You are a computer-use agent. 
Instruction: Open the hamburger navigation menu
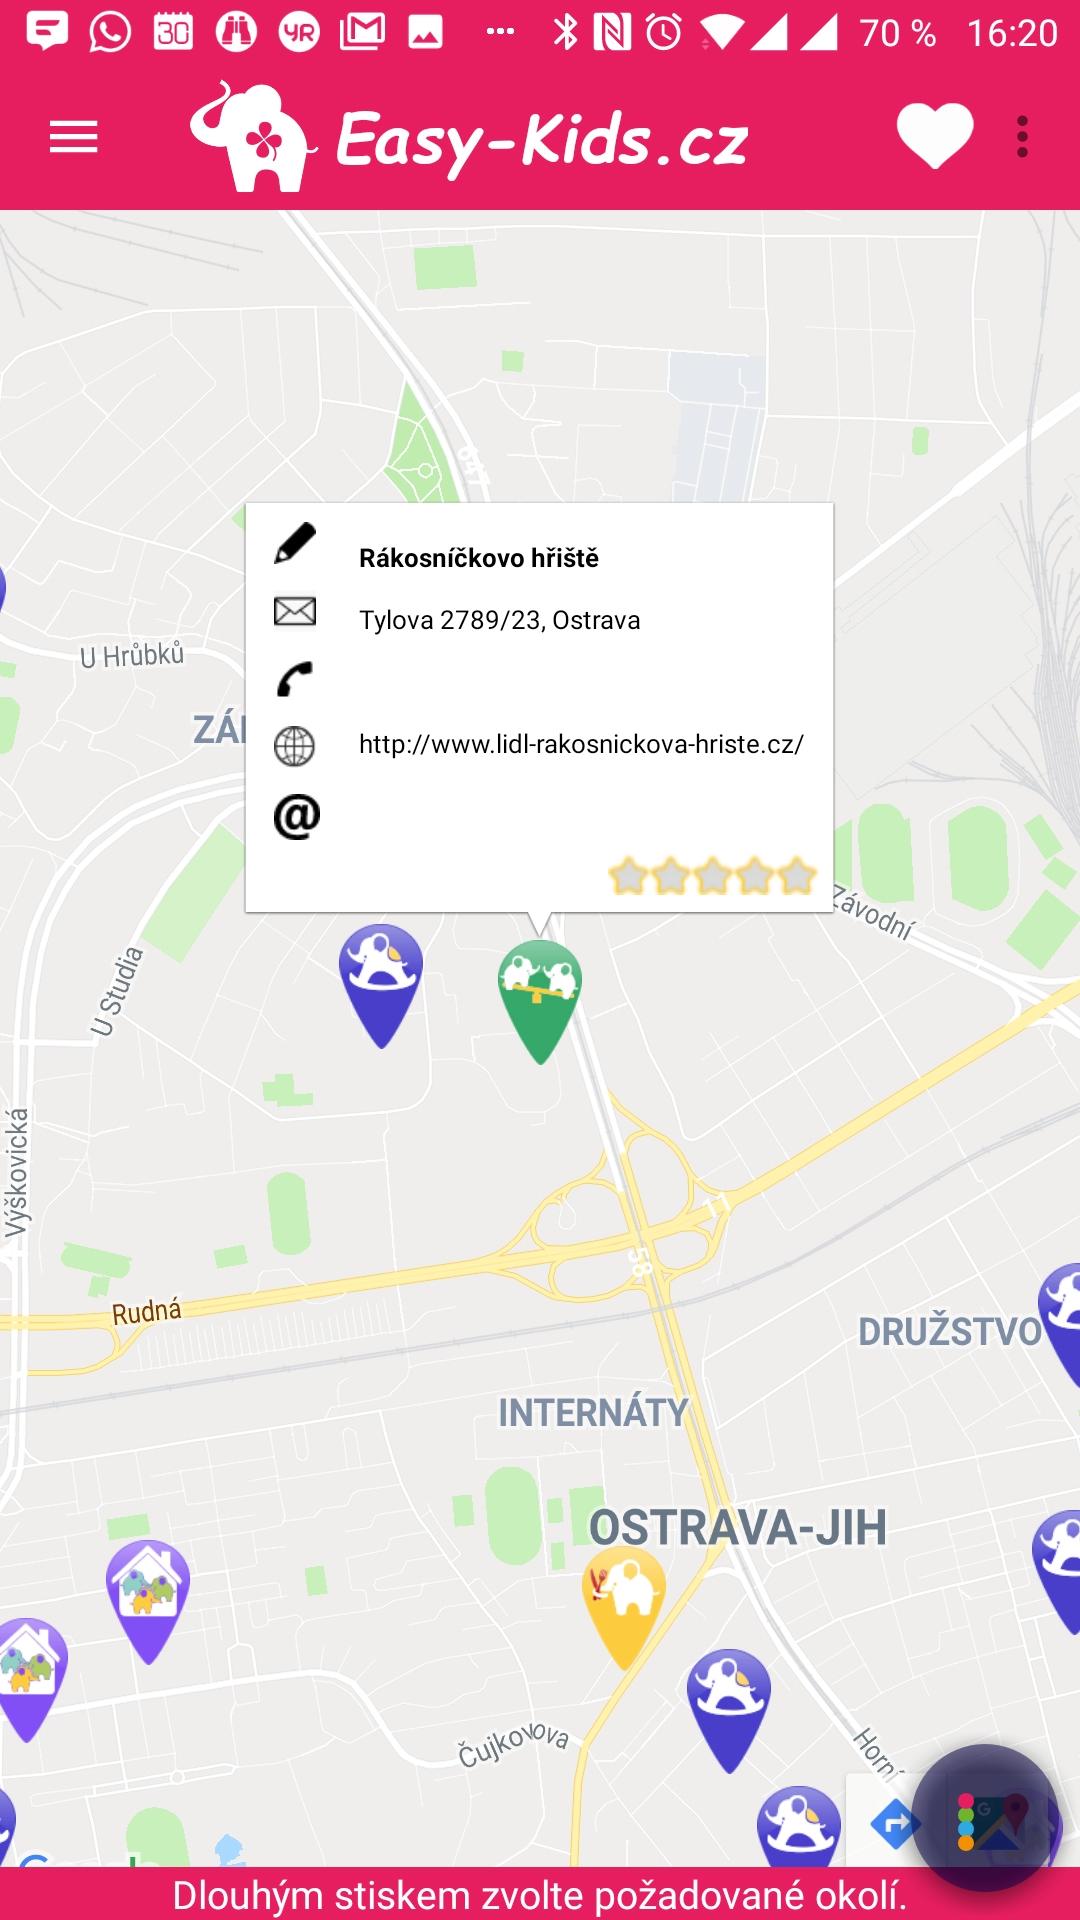74,137
